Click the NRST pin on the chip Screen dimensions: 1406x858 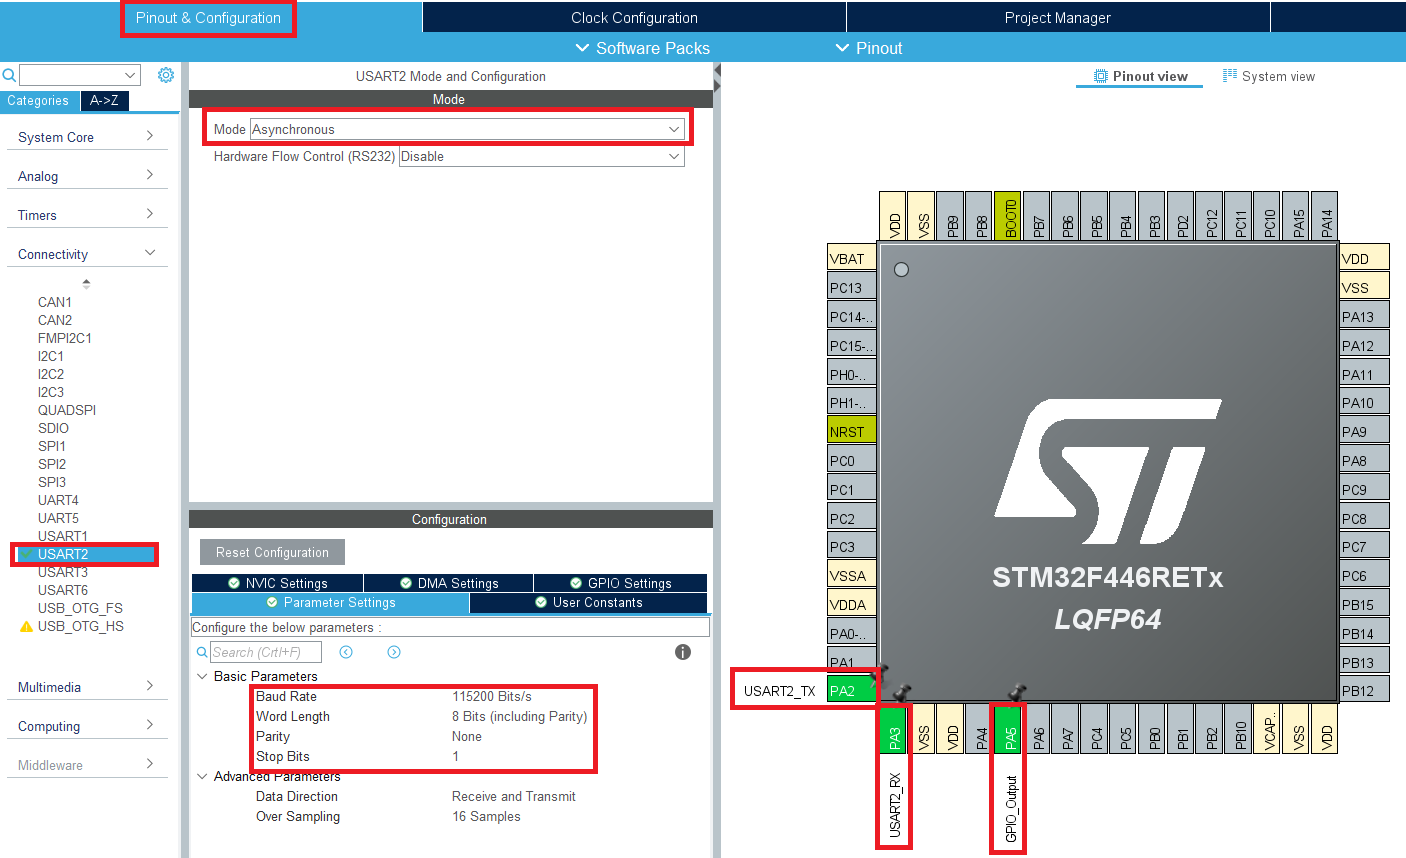(x=851, y=432)
